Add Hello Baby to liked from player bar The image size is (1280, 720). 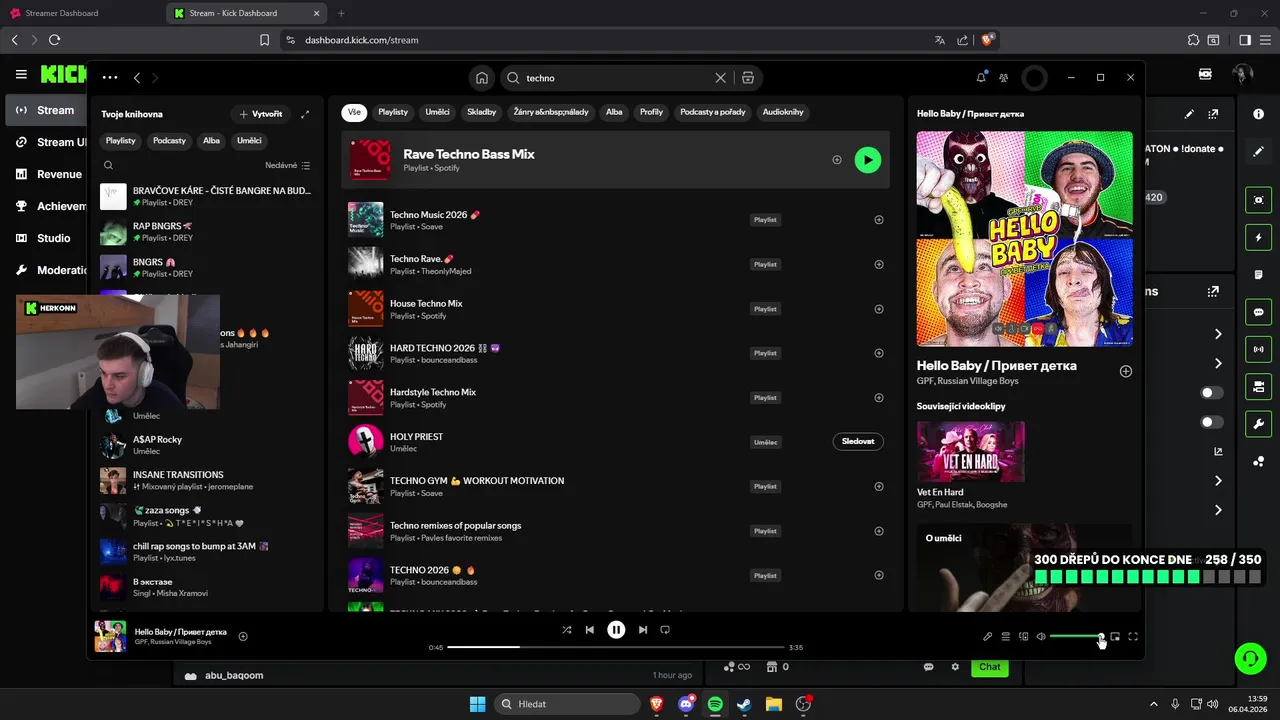[x=243, y=636]
